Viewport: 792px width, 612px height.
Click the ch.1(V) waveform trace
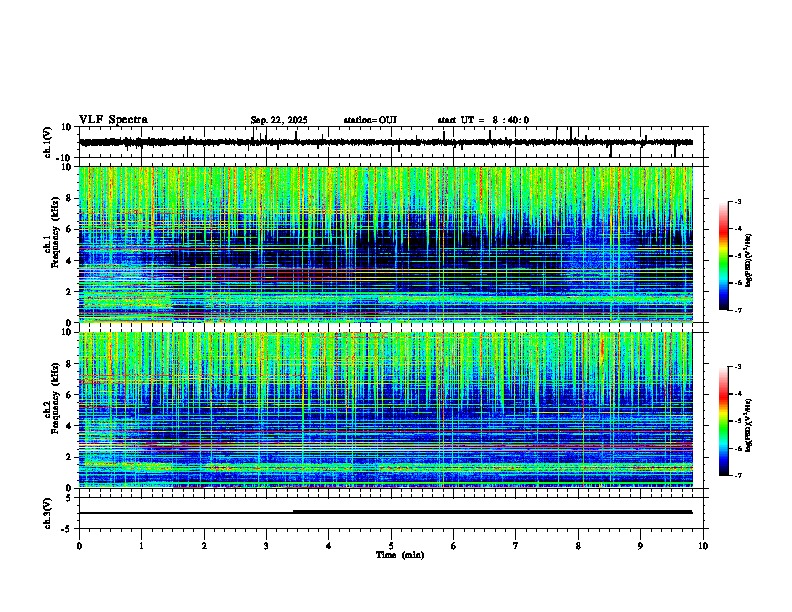[386, 142]
